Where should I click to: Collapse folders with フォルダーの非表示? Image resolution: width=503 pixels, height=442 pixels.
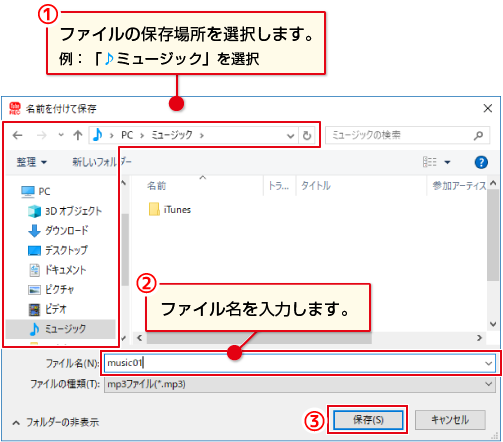(x=56, y=422)
